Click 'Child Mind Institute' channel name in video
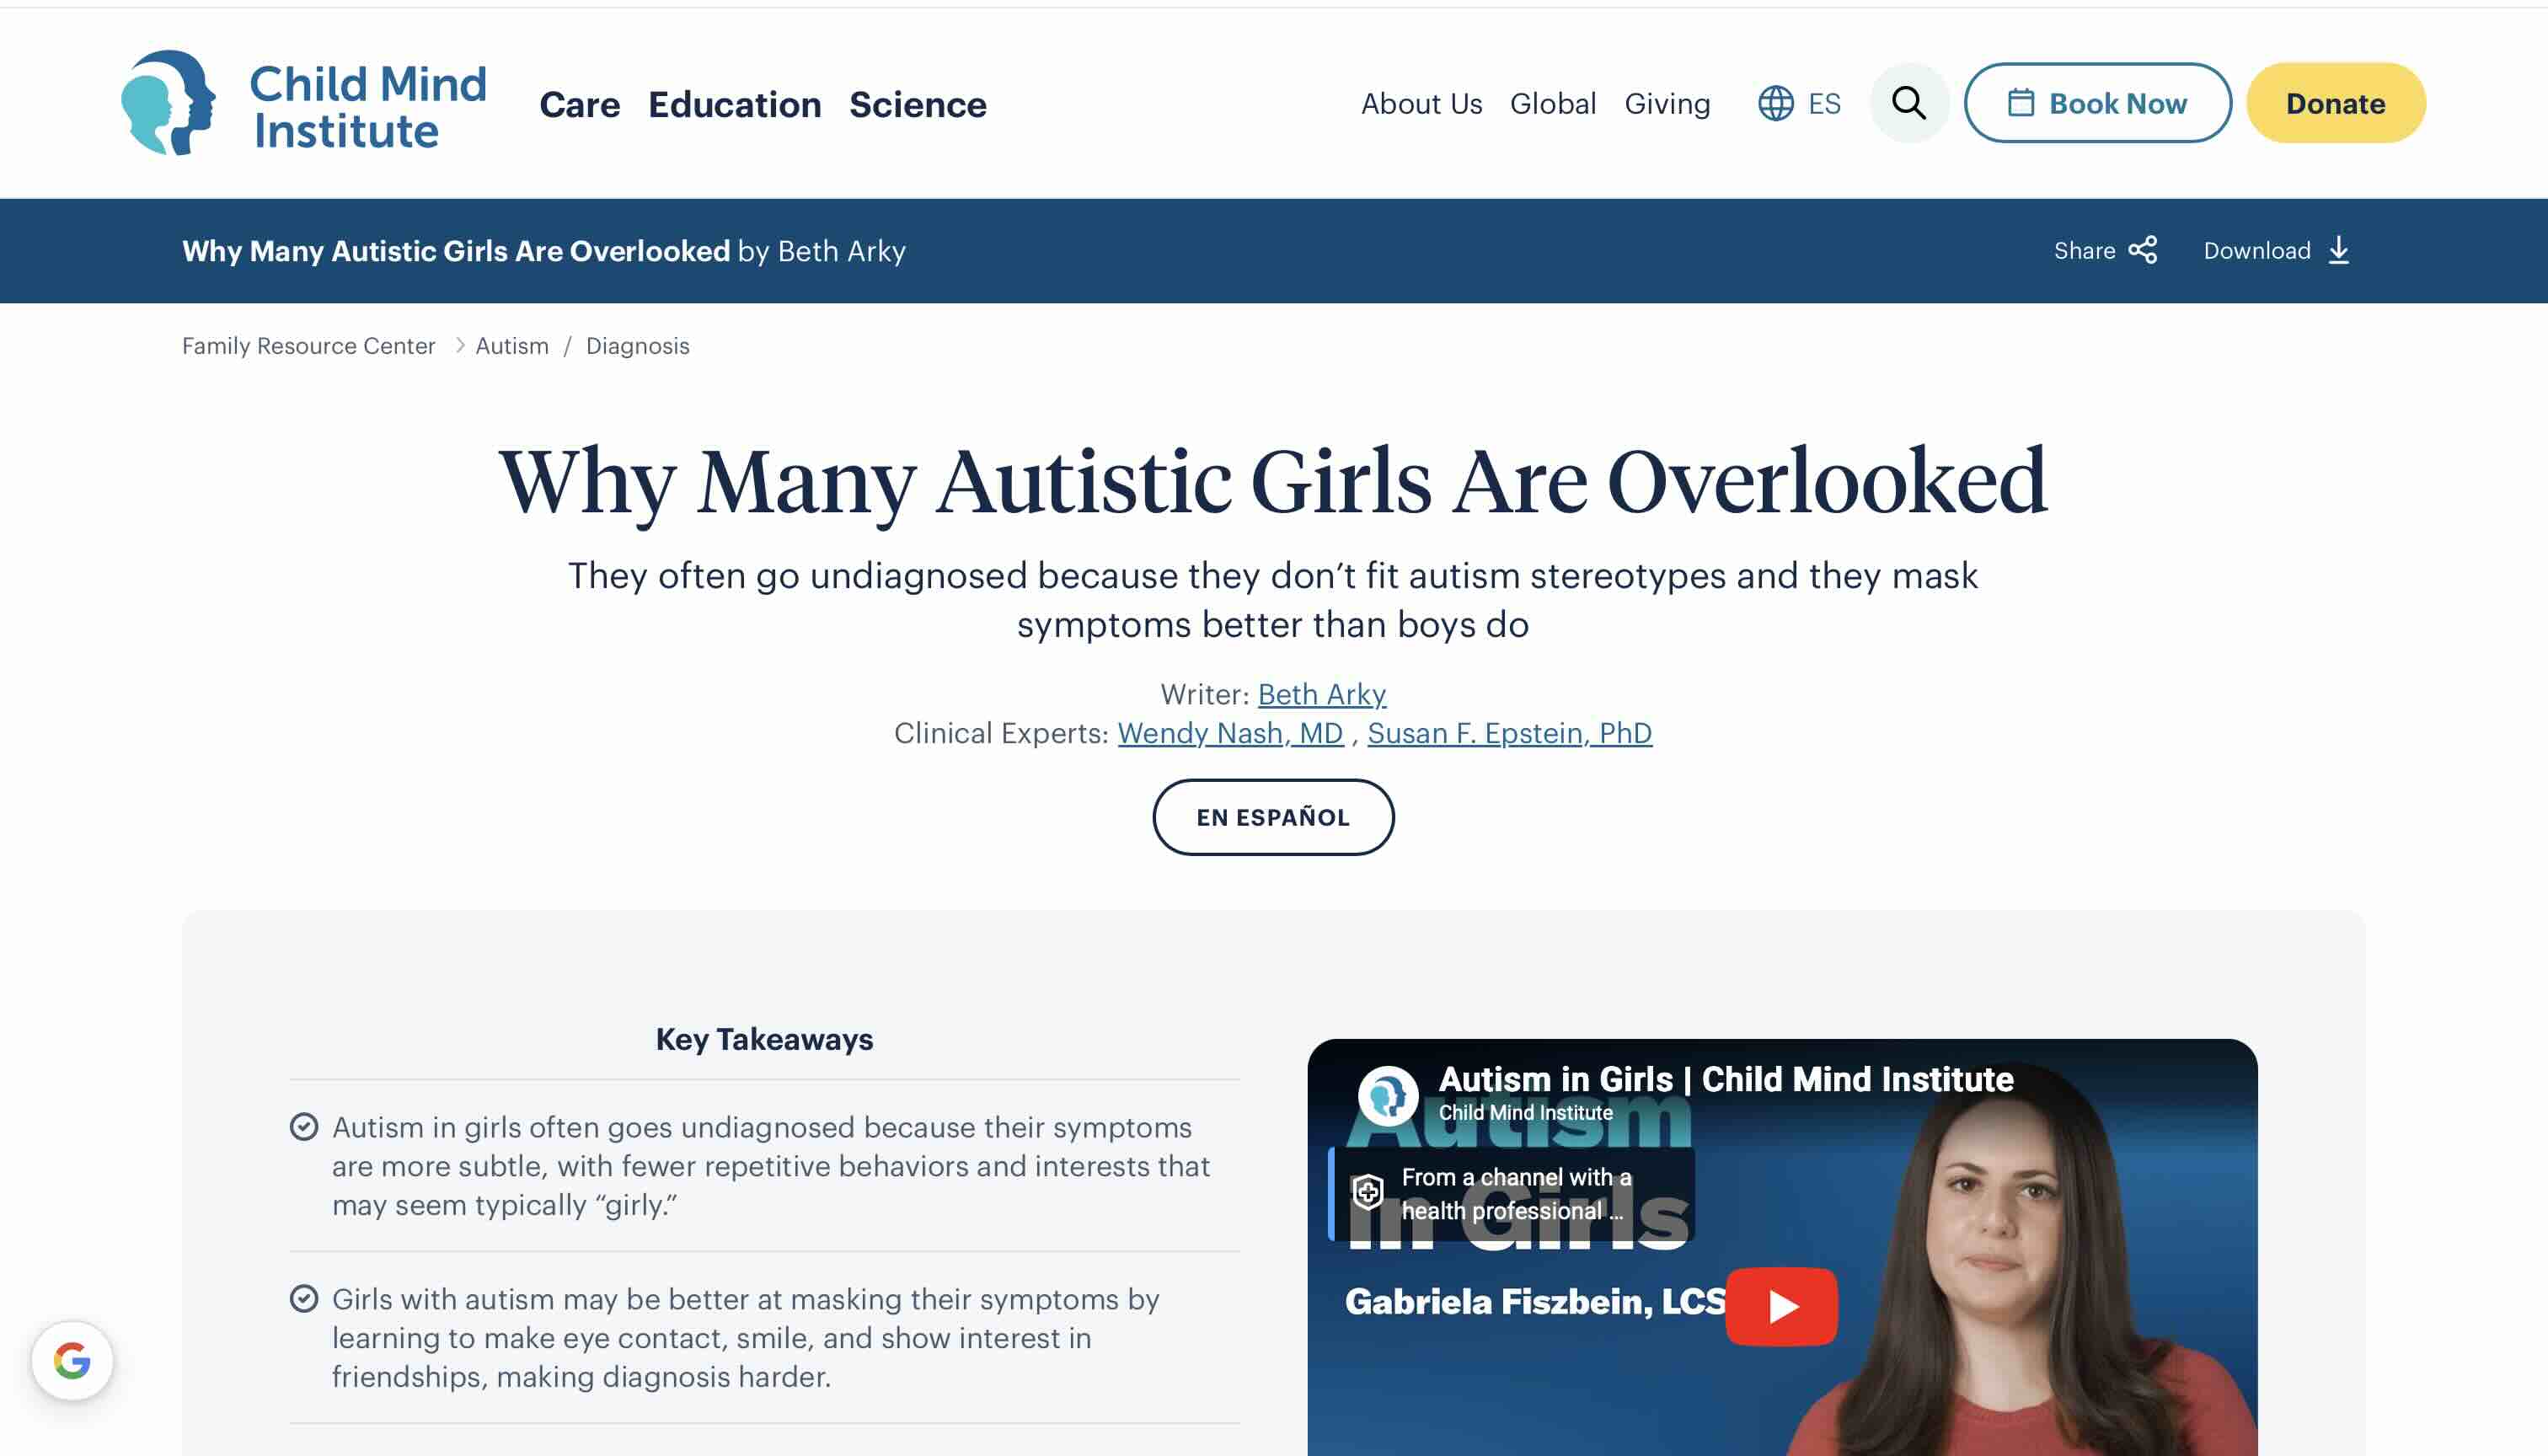The height and width of the screenshot is (1456, 2548). click(x=1525, y=1112)
